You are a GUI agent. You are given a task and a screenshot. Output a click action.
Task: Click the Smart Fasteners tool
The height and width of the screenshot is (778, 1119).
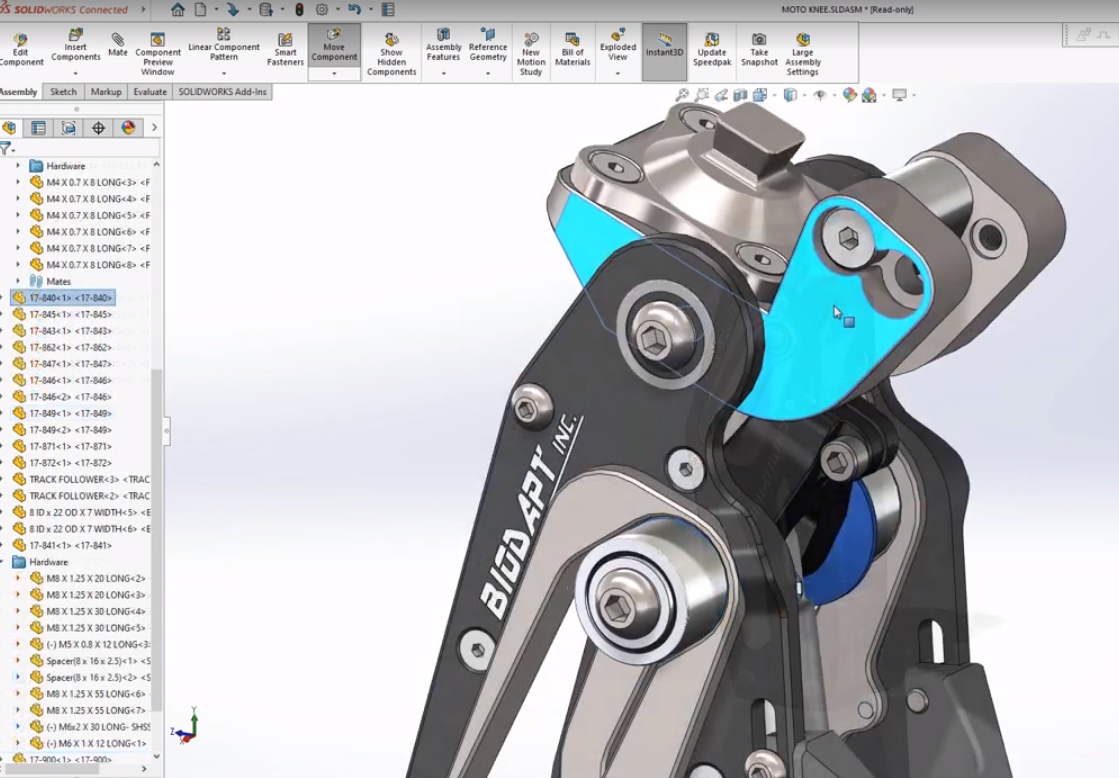[285, 47]
